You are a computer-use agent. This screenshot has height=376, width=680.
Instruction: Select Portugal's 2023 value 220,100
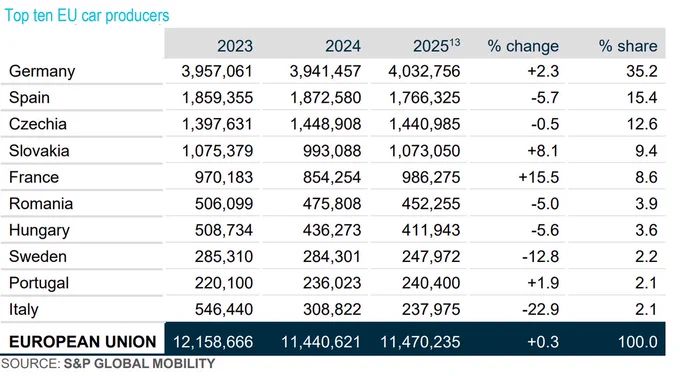click(x=224, y=283)
